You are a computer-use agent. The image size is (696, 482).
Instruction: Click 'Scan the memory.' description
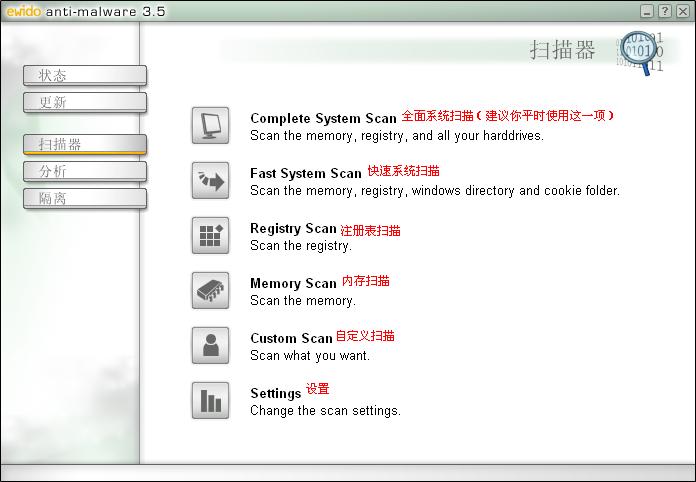[303, 301]
